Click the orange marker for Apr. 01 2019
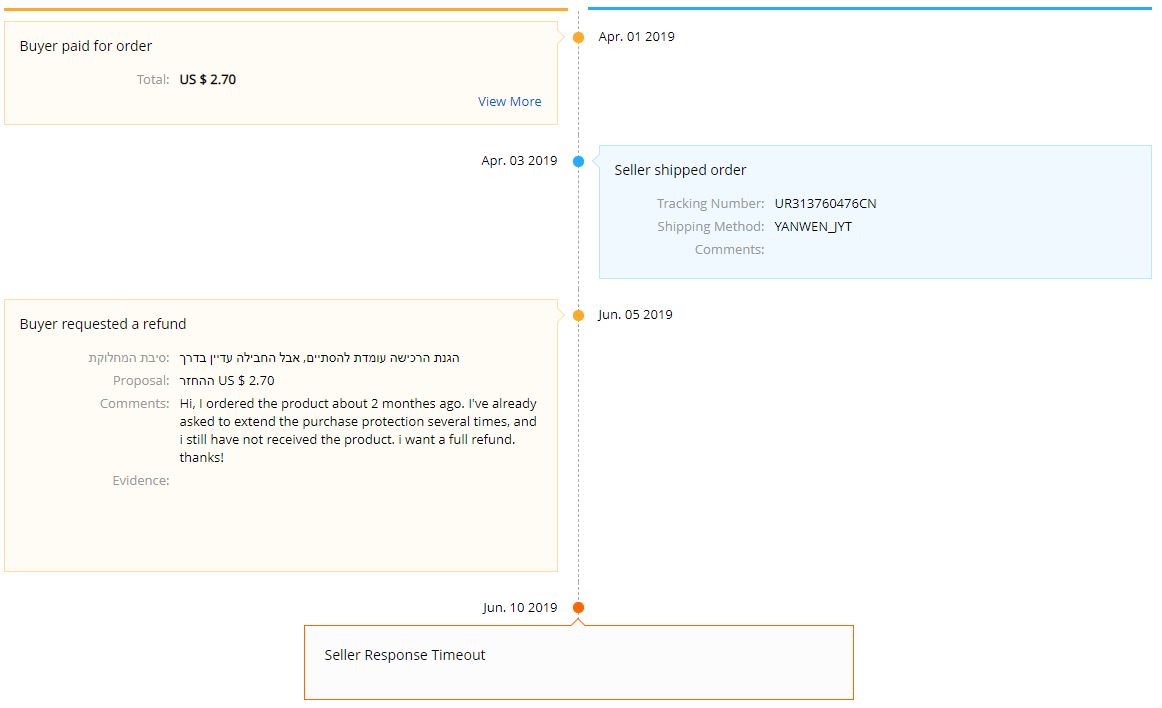The width and height of the screenshot is (1162, 708). pyautogui.click(x=578, y=38)
